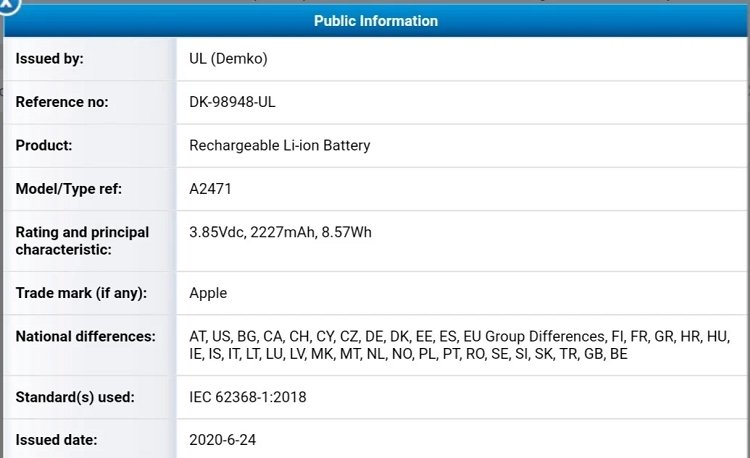This screenshot has width=750, height=458.
Task: Select the 'Trade mark (if any):' label
Action: tap(81, 293)
